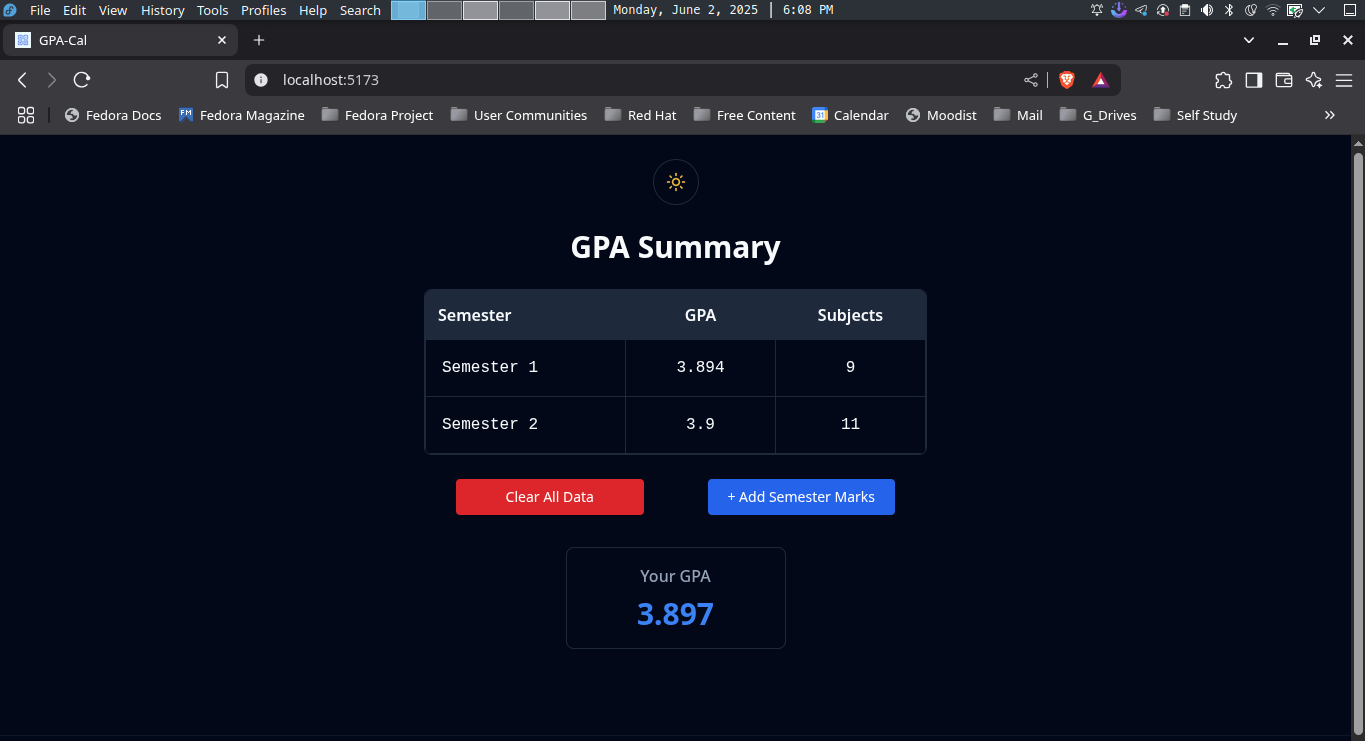Open the Moodist bookmark
The width and height of the screenshot is (1365, 741).
[x=941, y=115]
